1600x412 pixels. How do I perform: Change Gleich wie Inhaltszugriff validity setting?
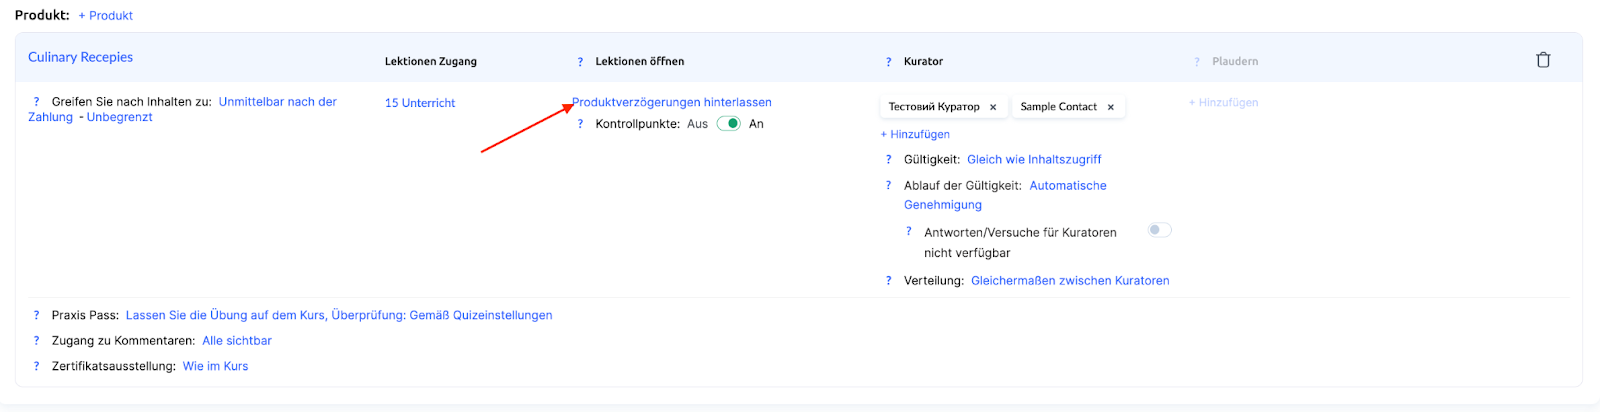pos(1034,160)
